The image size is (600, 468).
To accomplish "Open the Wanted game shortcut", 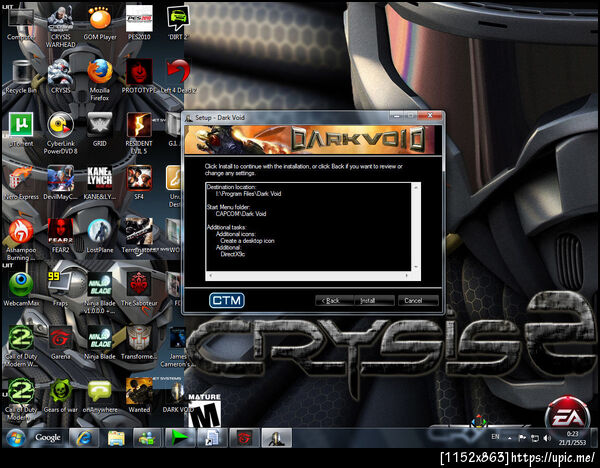I will [139, 396].
